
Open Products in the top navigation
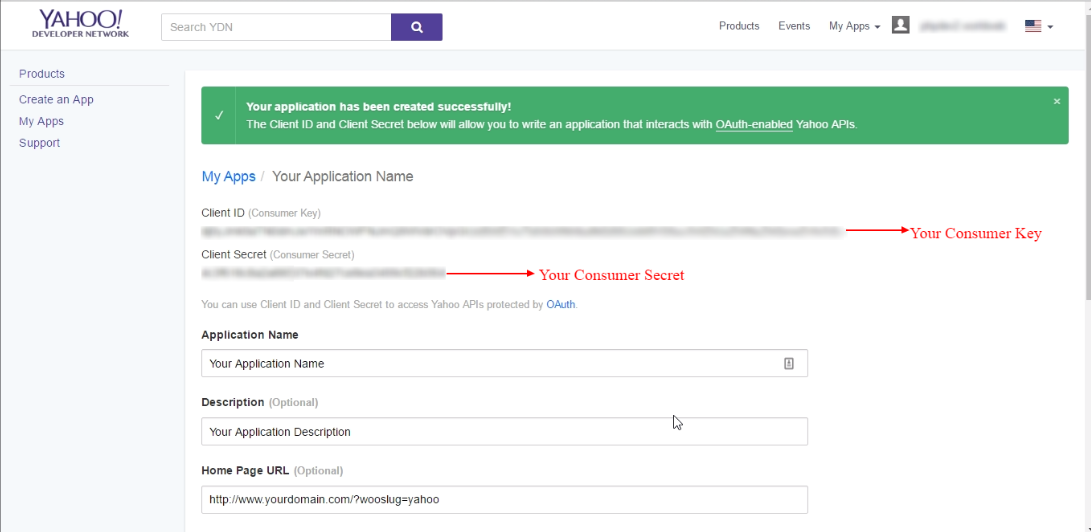click(739, 26)
